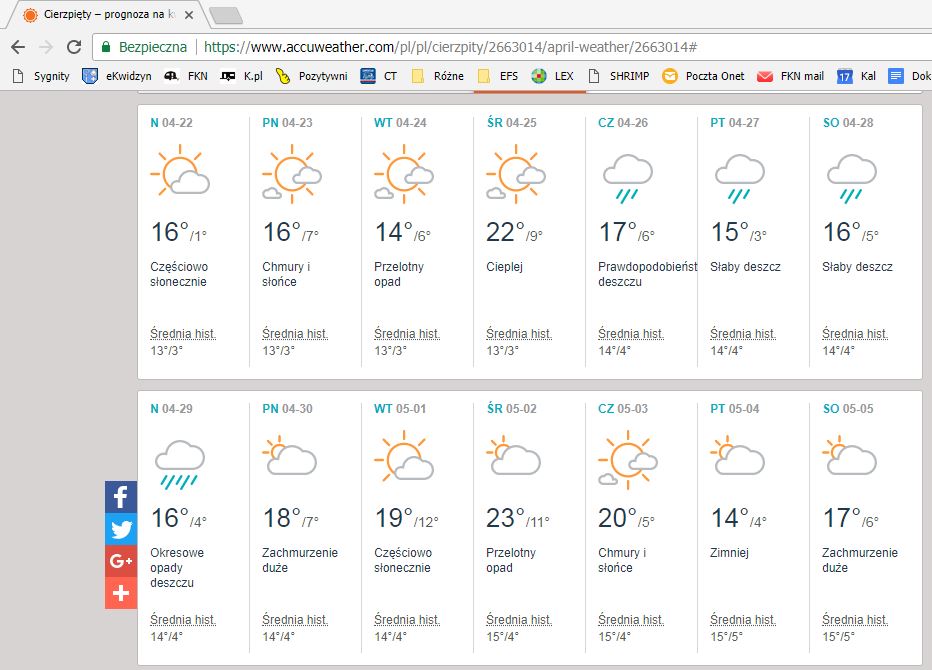
Task: Open the eKwidzyn bookmark
Action: pos(116,76)
